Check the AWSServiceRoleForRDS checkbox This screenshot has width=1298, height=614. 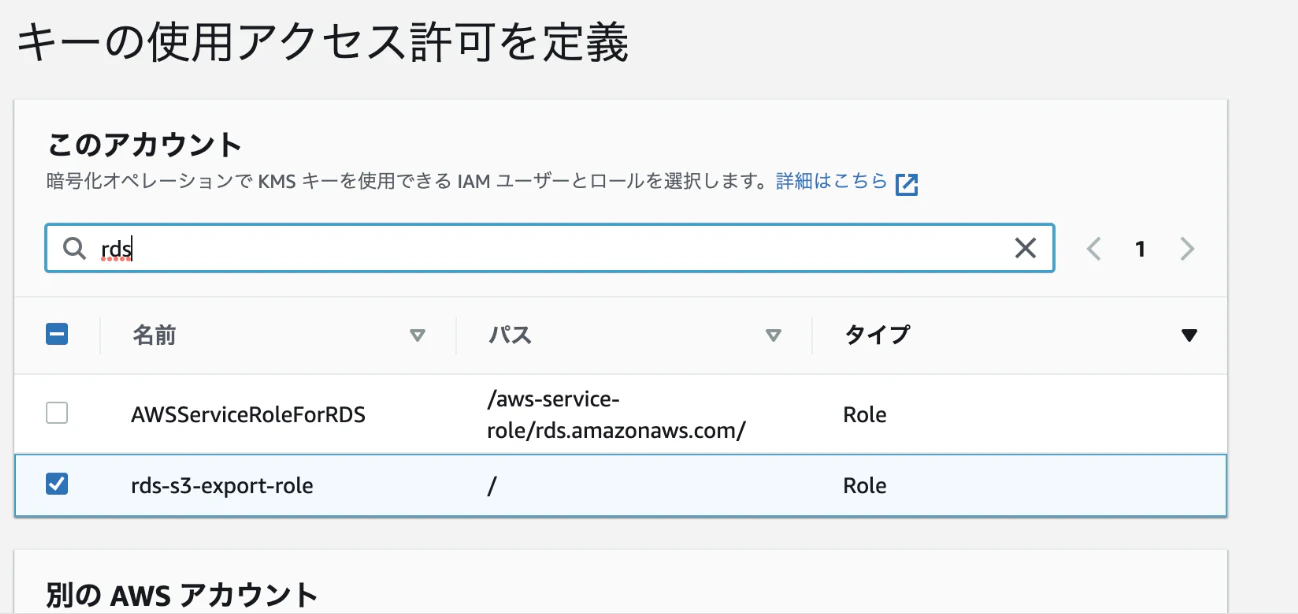(57, 413)
